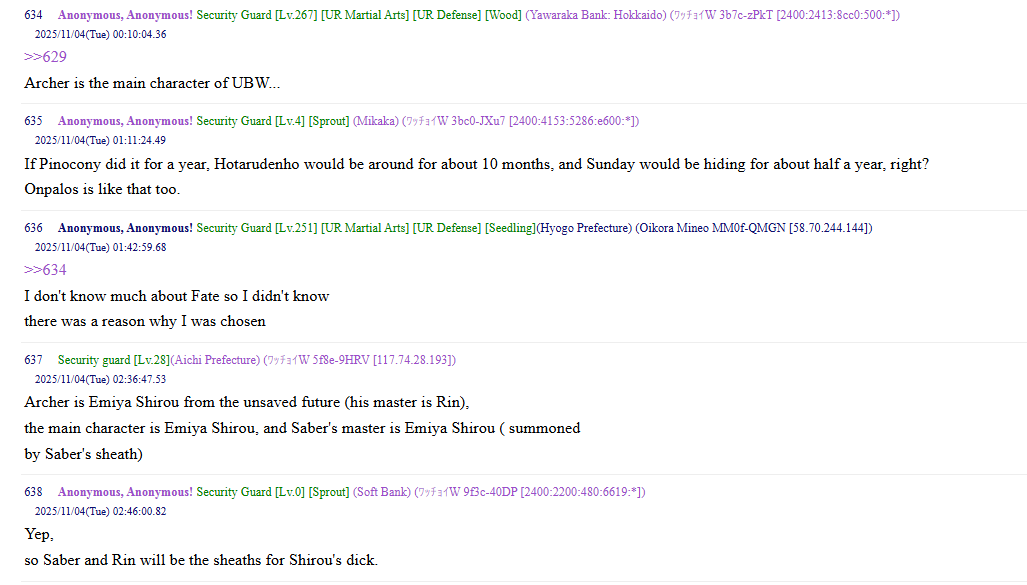
Task: Click timestamp 2025/11/04(Tue) 00:10:04.36
Action: point(100,35)
